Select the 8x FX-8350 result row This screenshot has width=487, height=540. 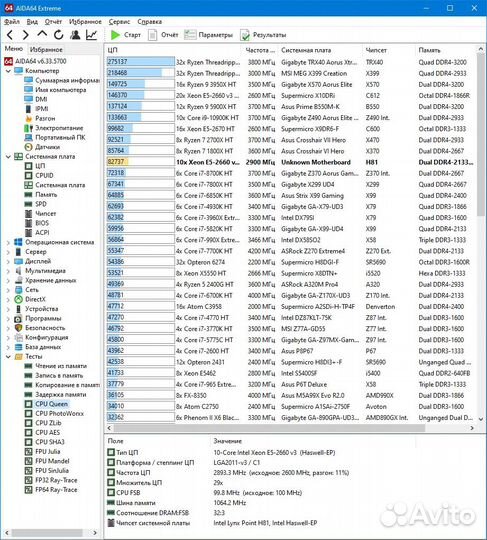[291, 395]
